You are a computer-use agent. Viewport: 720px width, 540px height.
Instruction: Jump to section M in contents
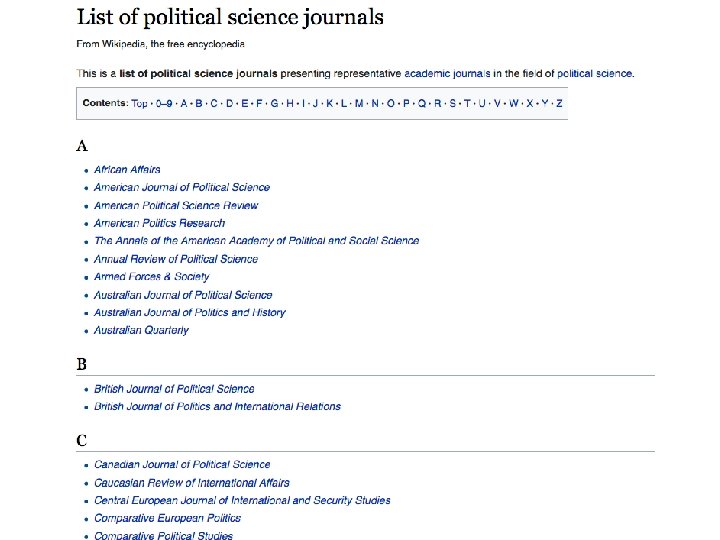pos(359,103)
